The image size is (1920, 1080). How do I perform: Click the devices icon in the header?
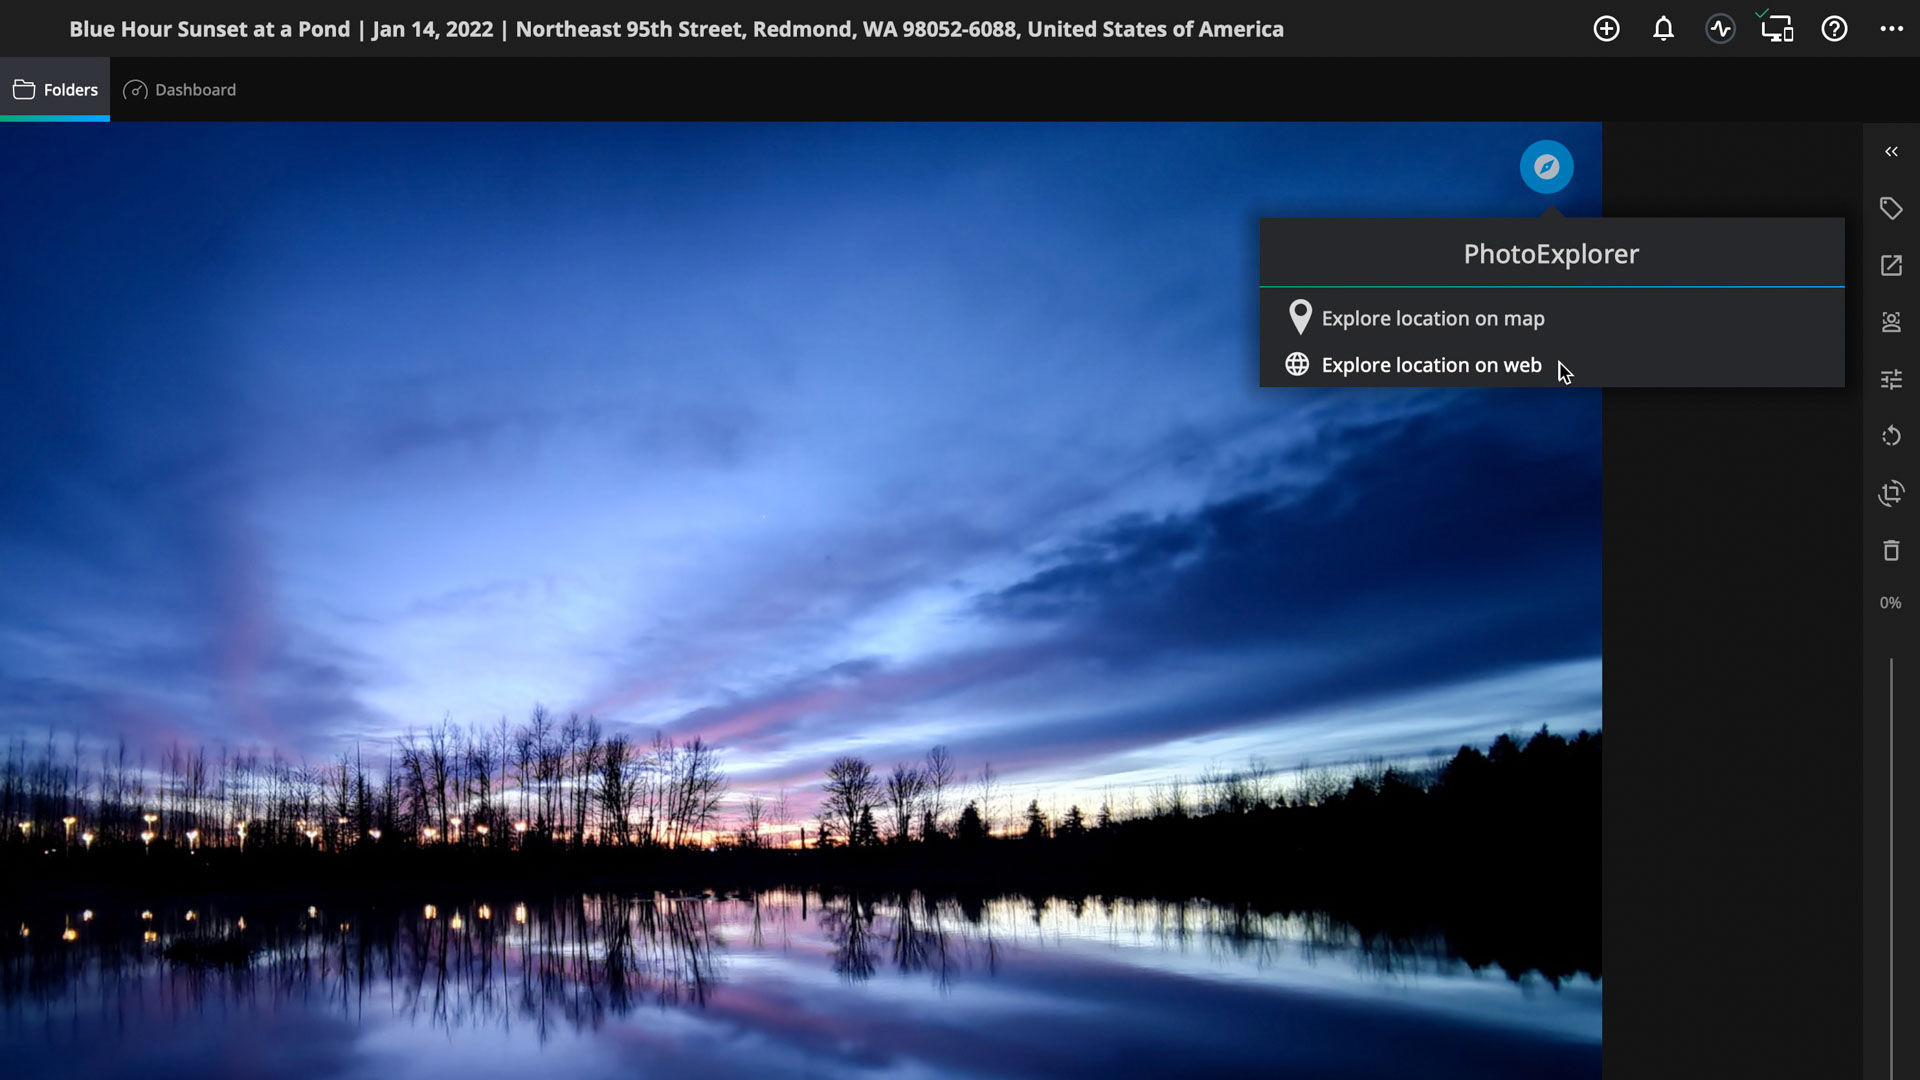point(1777,29)
